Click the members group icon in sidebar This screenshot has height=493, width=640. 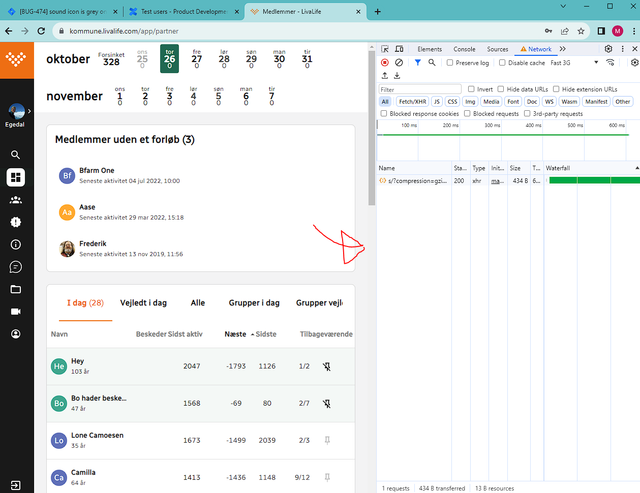click(15, 200)
